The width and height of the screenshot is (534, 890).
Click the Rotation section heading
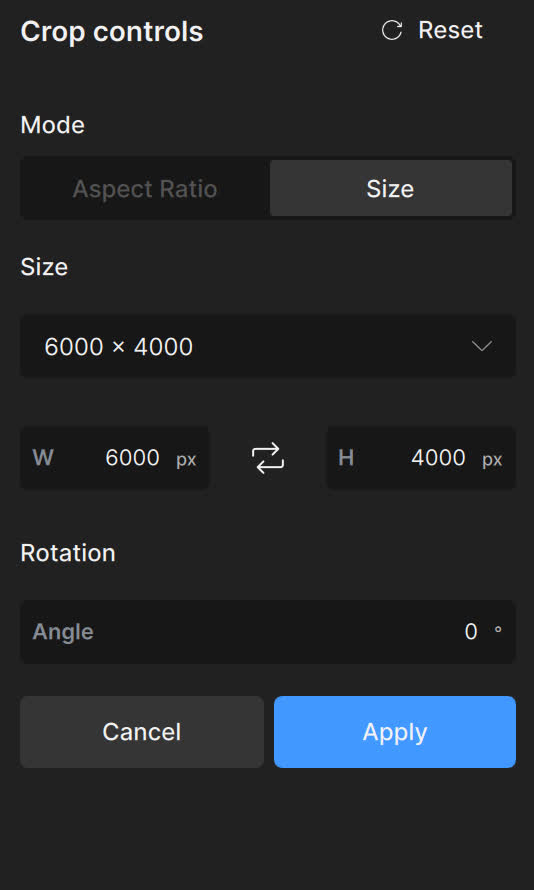[68, 553]
